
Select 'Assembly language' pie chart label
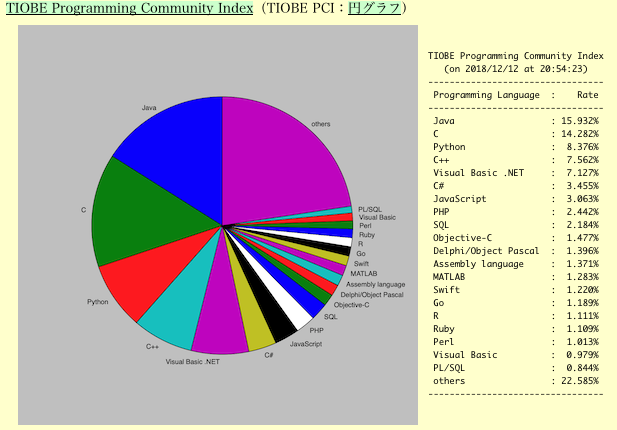tap(375, 284)
